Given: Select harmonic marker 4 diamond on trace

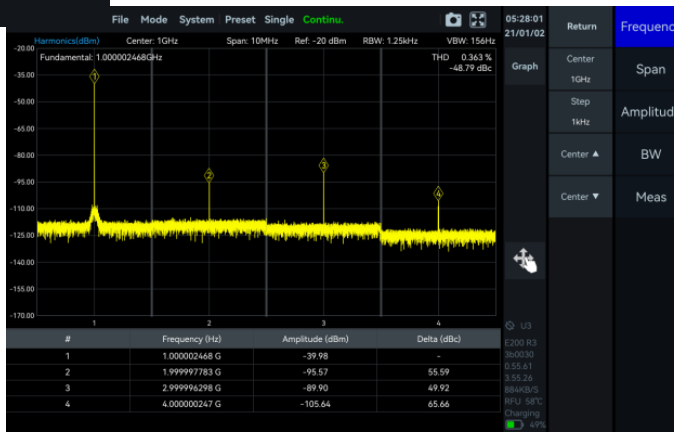Looking at the screenshot, I should pos(438,193).
